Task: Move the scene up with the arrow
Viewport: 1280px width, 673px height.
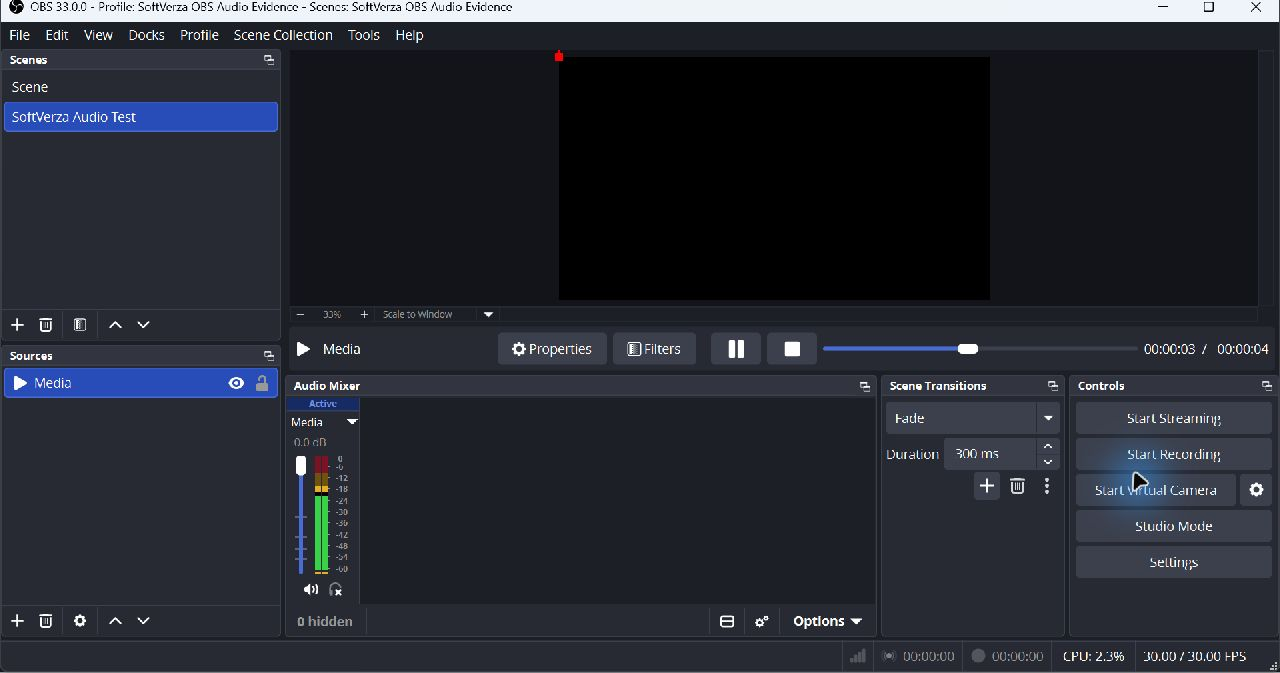Action: (115, 325)
